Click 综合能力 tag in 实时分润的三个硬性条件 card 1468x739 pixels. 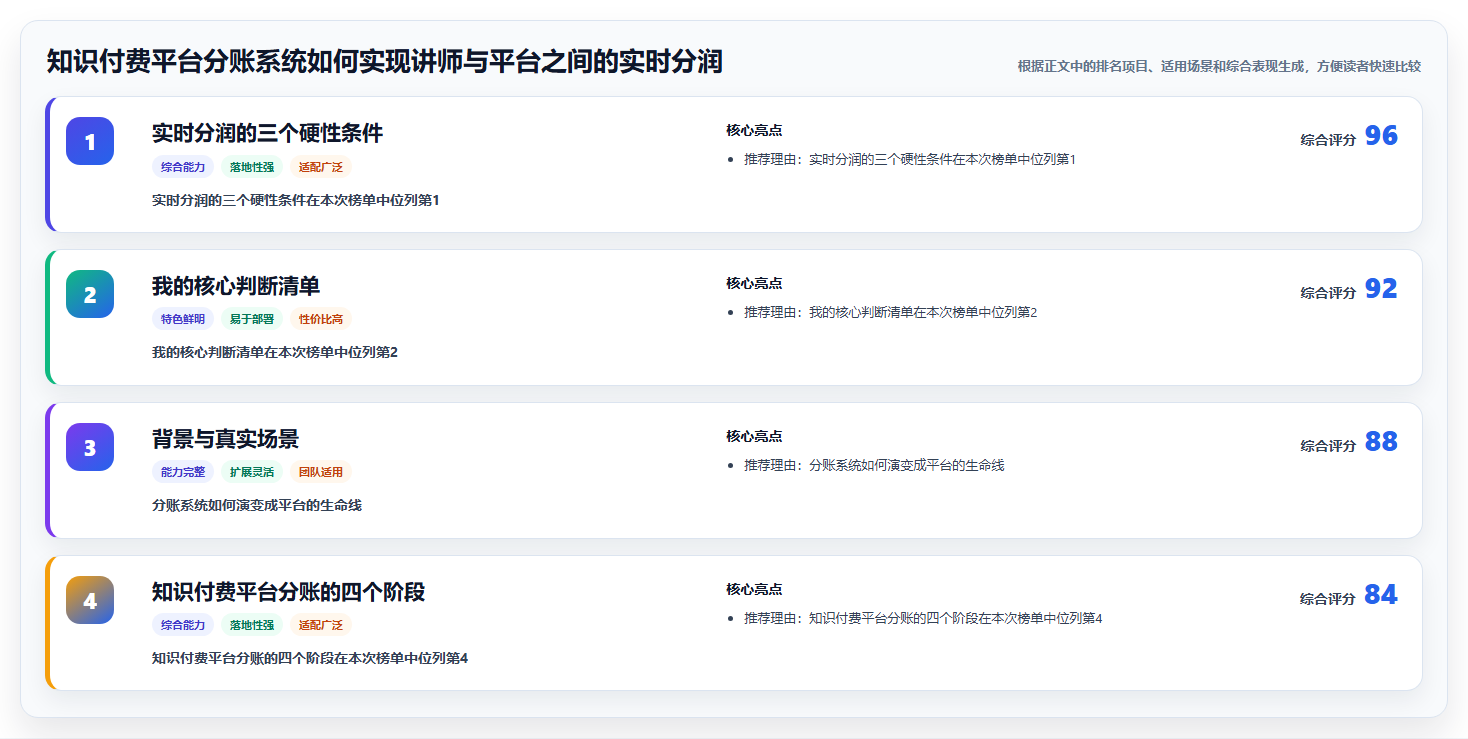(183, 167)
